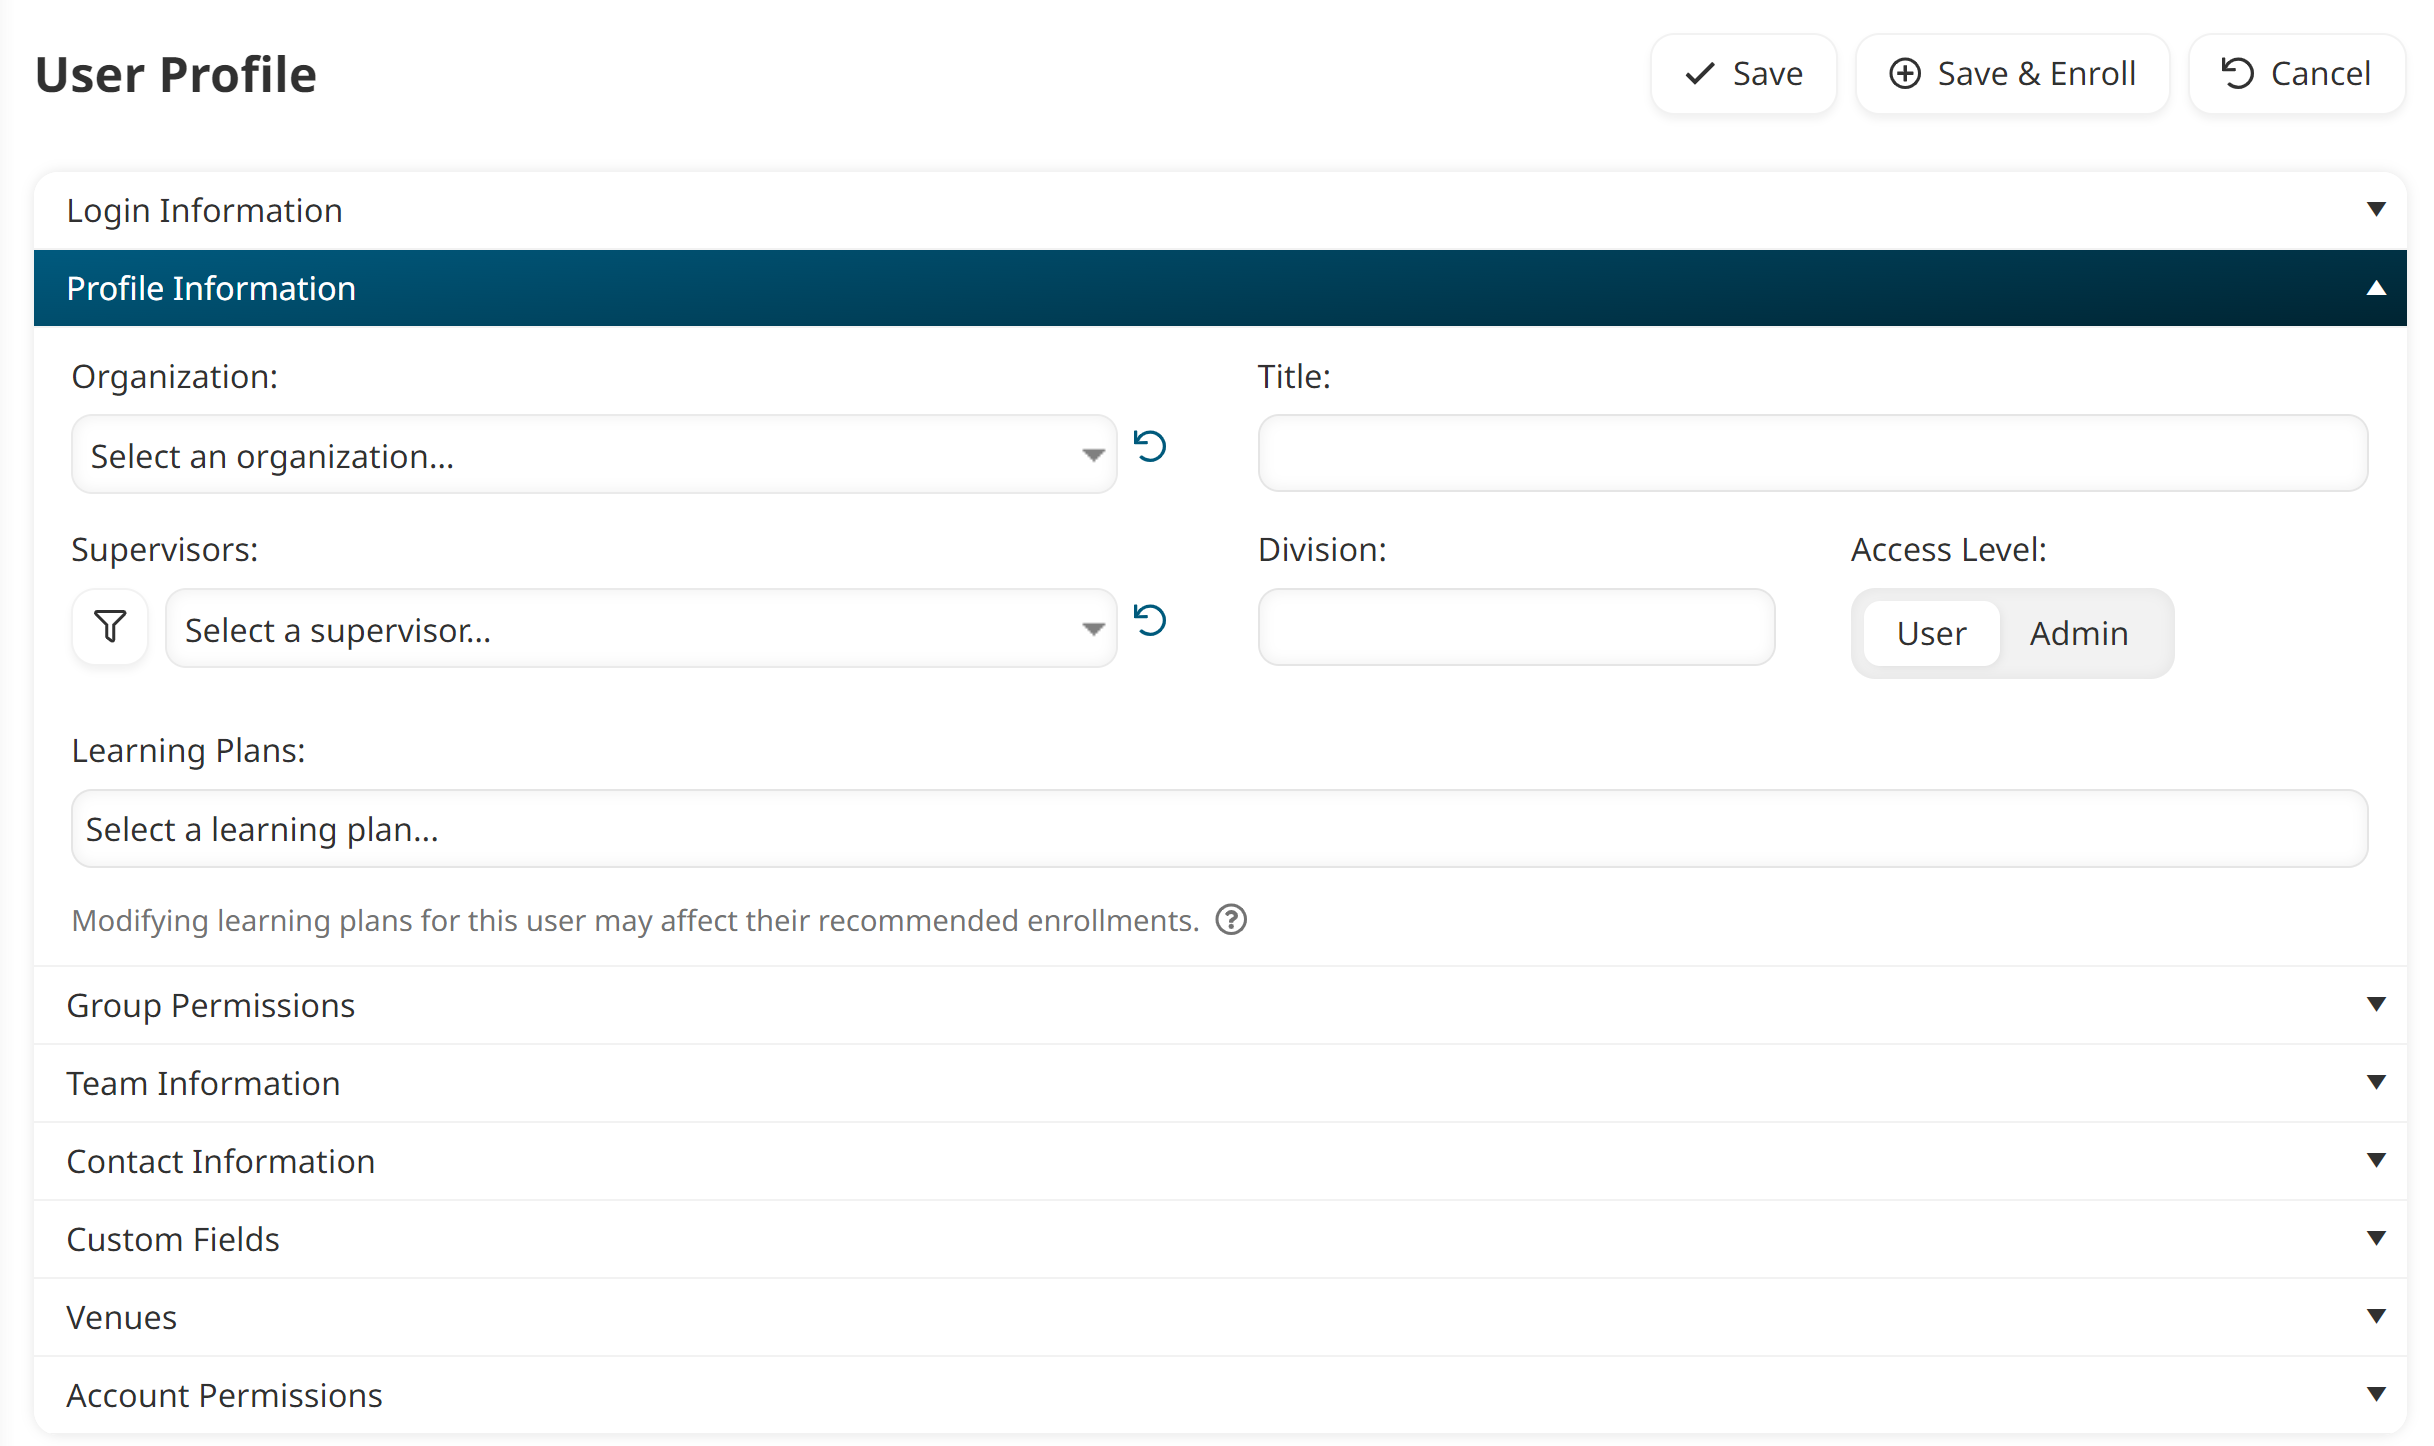Open the Select a learning plan field
Screen dimensions: 2434x1446
click(x=1219, y=829)
